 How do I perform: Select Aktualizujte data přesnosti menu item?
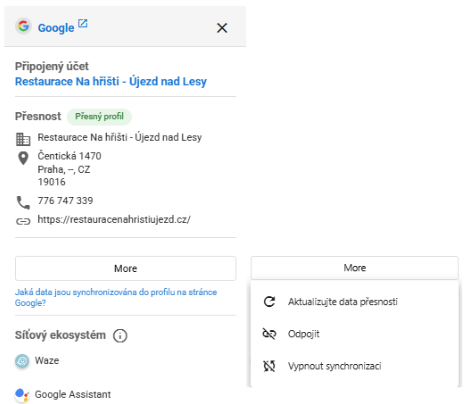355,302
